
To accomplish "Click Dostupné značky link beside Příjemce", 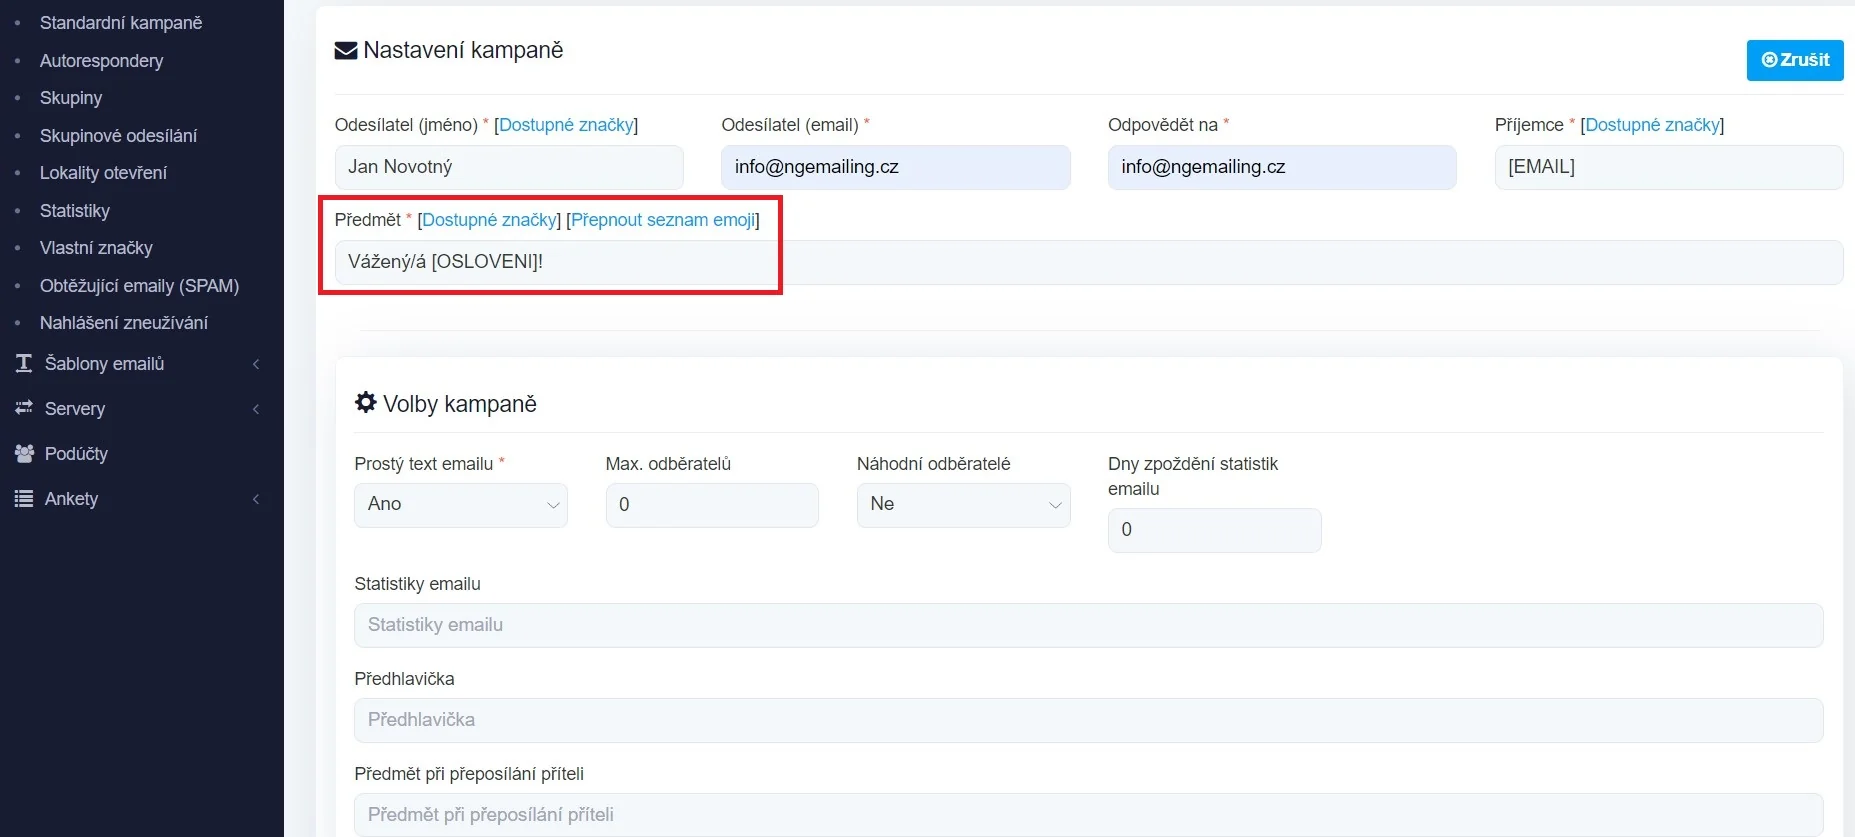I will 1652,125.
